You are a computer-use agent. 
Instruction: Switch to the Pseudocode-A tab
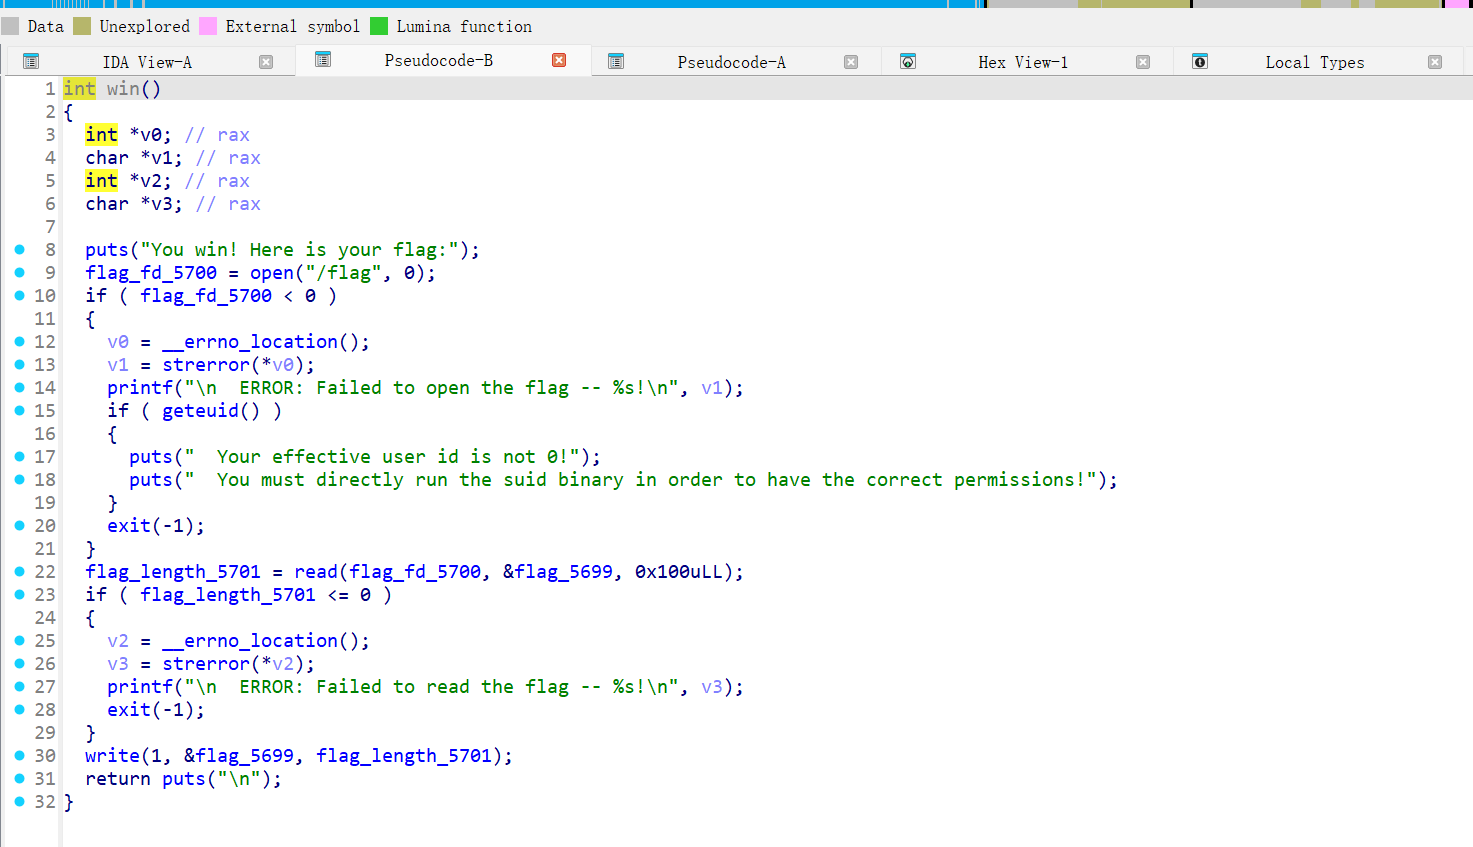tap(731, 62)
